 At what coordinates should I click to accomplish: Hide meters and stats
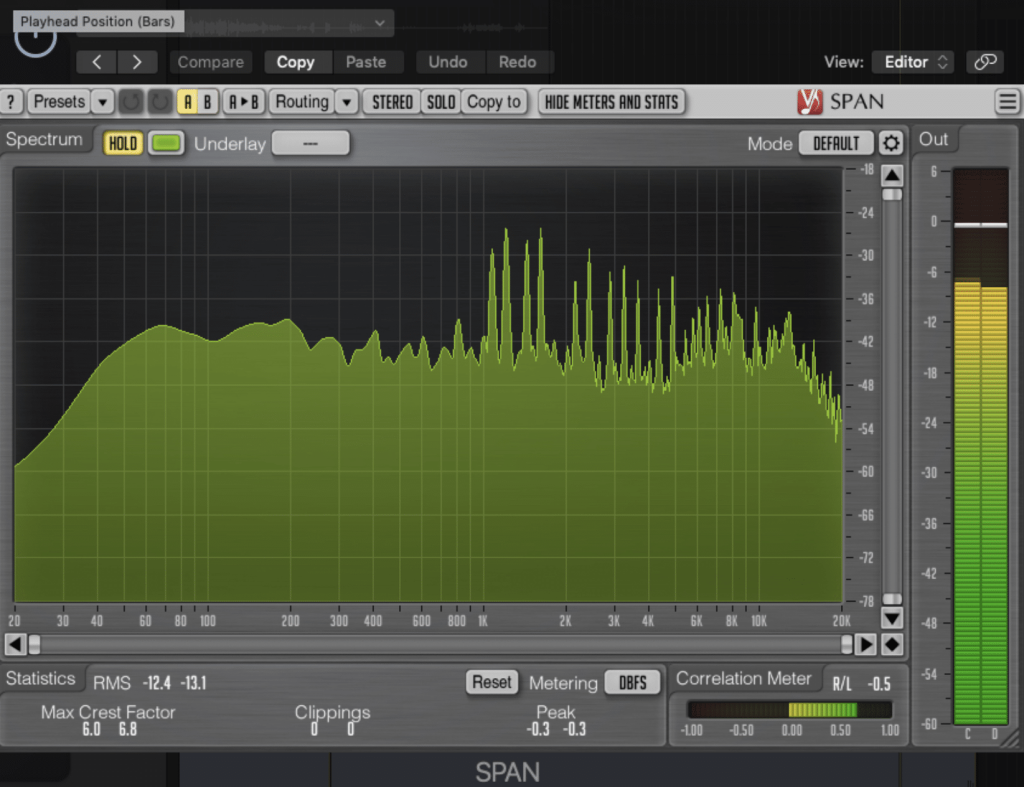click(x=611, y=101)
